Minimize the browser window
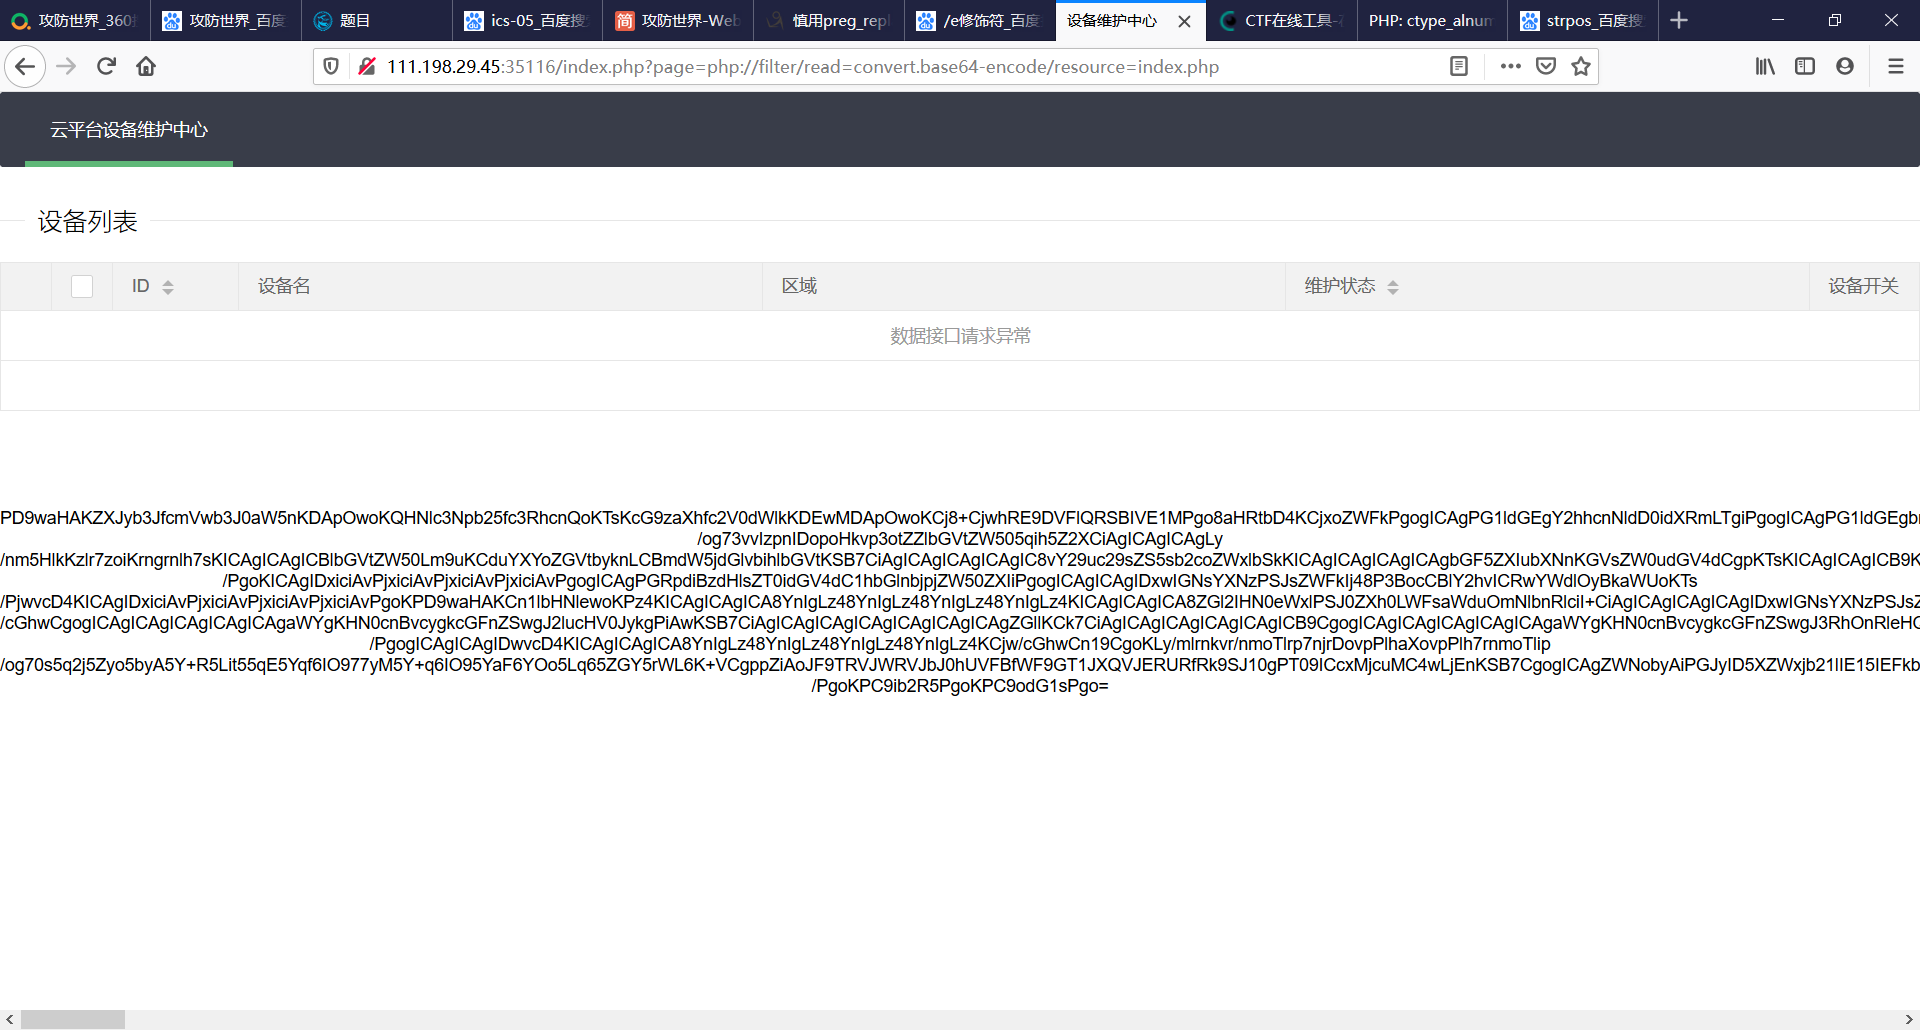This screenshot has height=1030, width=1920. [x=1778, y=20]
